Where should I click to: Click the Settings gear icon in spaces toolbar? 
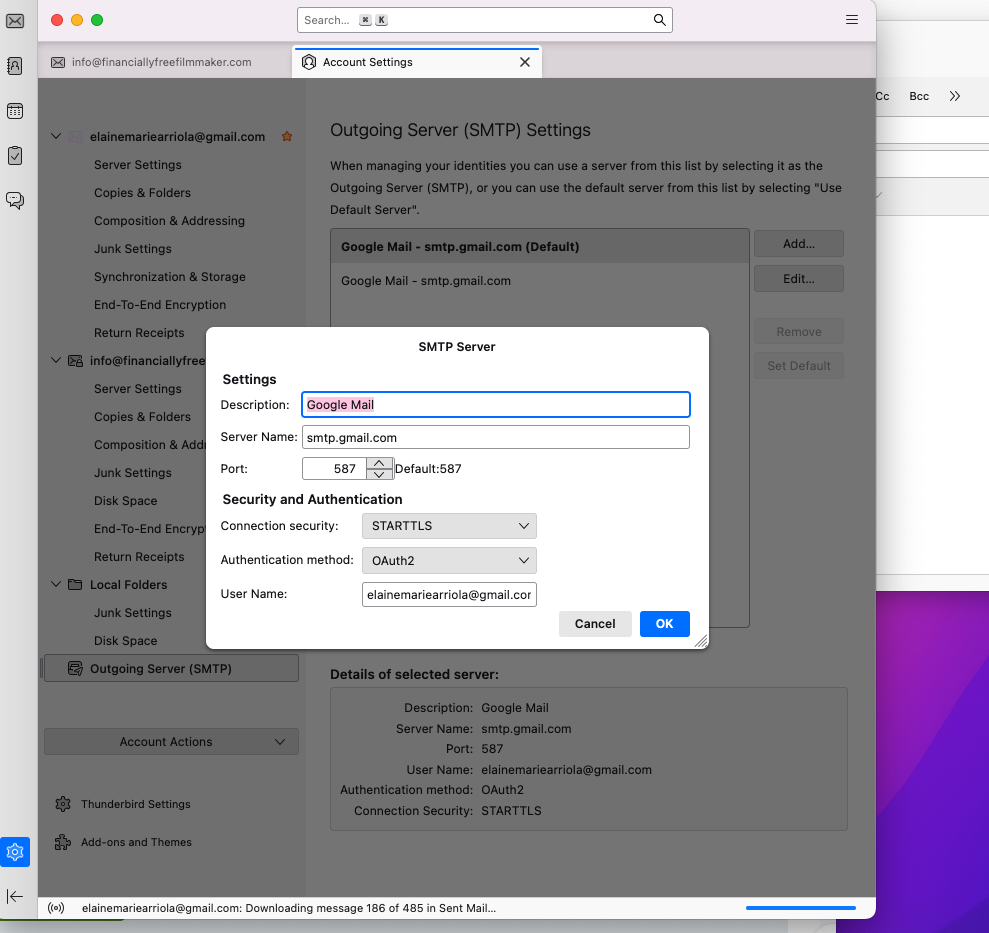15,852
